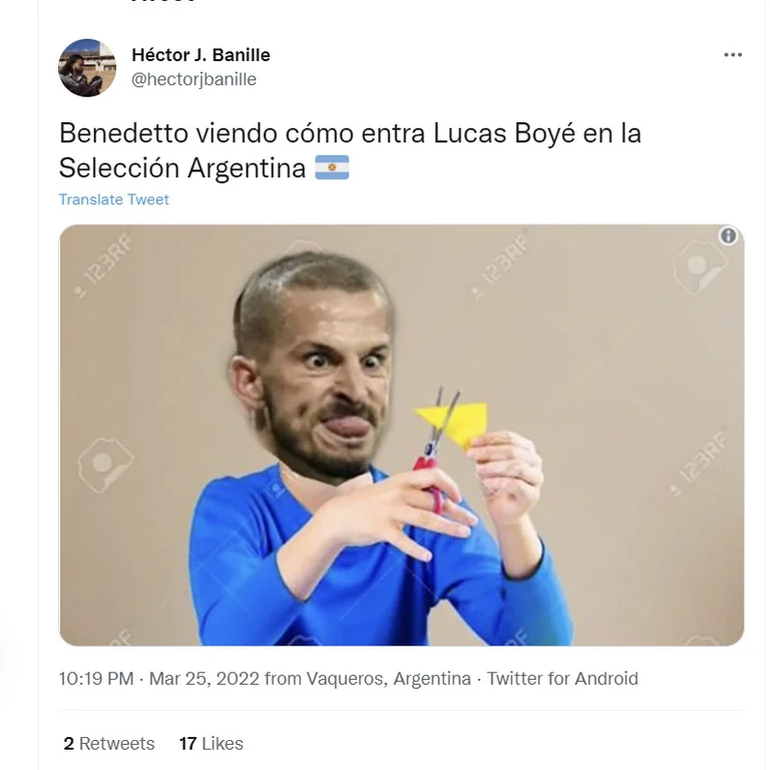Click the red scissors in the image
Screen dimensions: 770x770
[x=433, y=457]
